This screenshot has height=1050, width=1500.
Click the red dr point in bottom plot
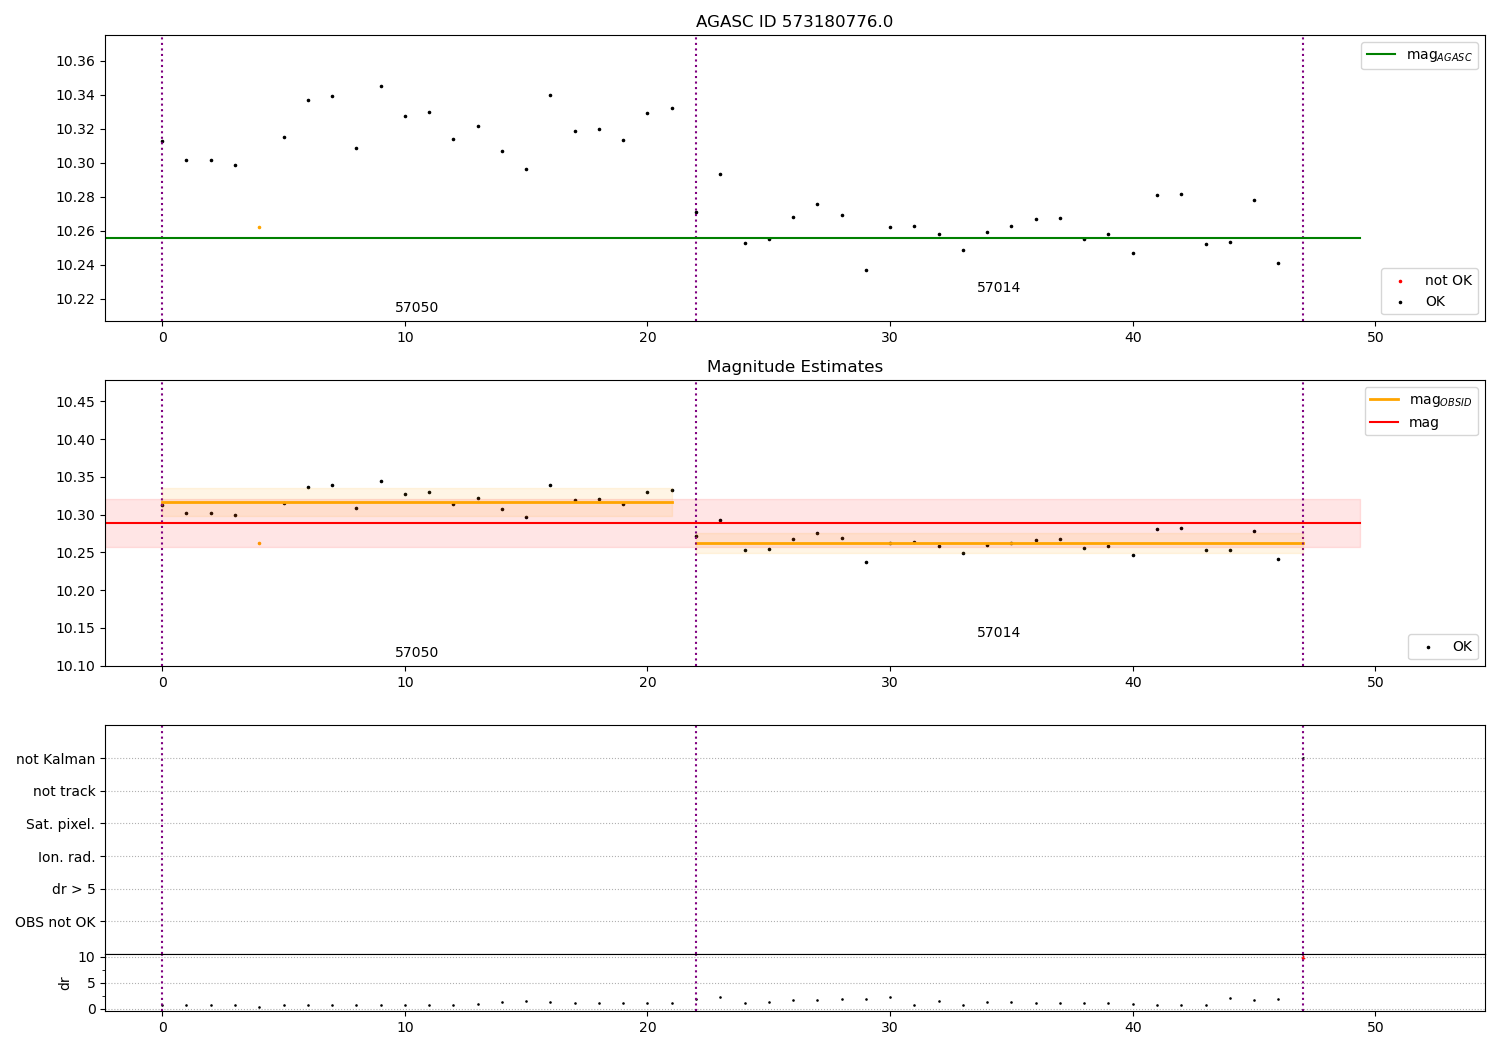click(1302, 958)
